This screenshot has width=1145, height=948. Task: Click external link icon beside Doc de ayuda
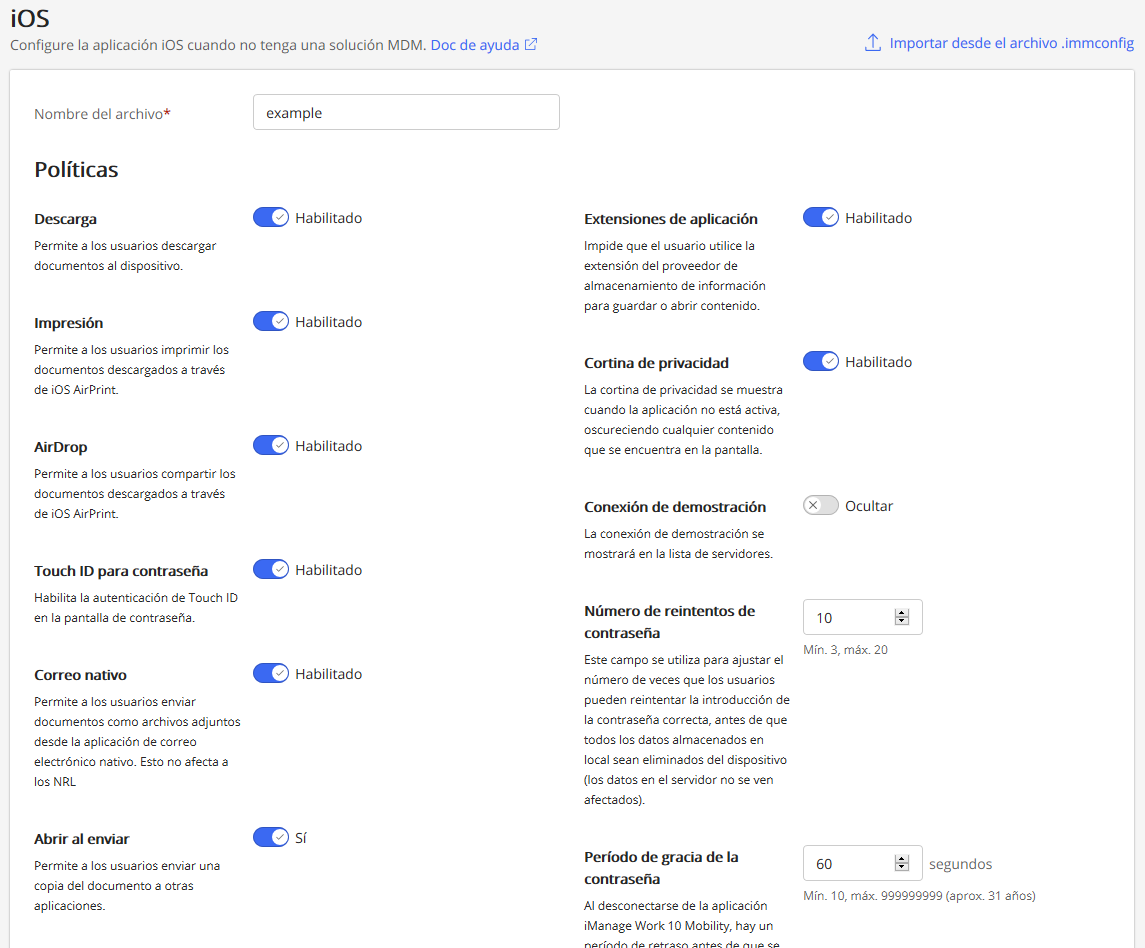(531, 44)
